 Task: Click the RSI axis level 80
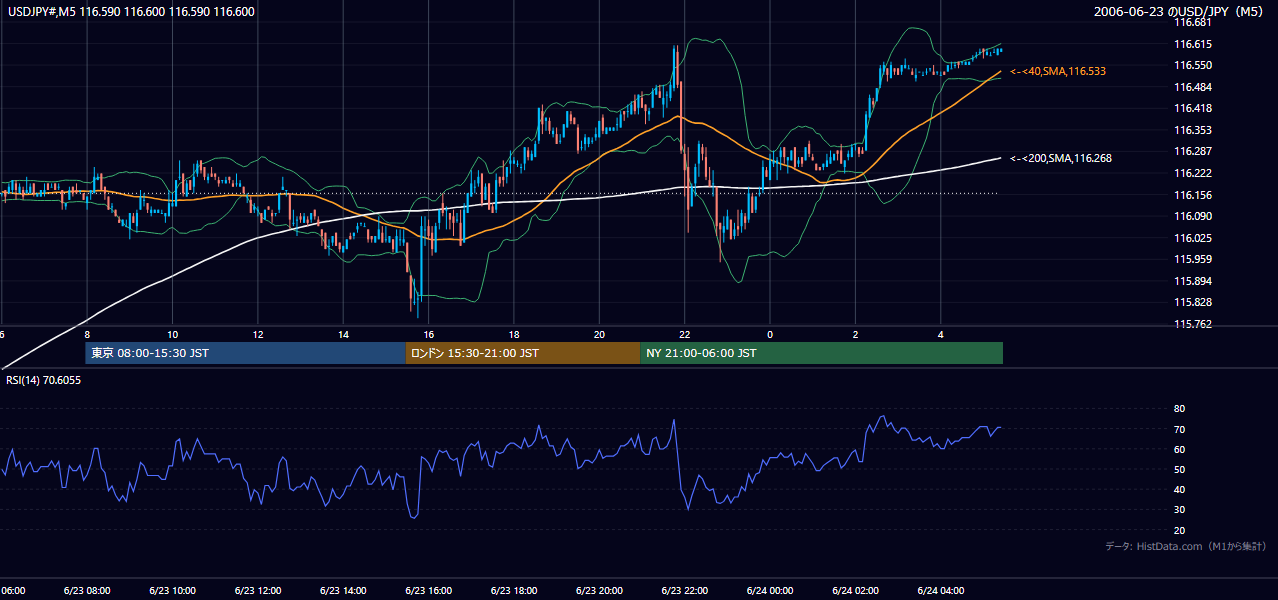[x=1179, y=409]
